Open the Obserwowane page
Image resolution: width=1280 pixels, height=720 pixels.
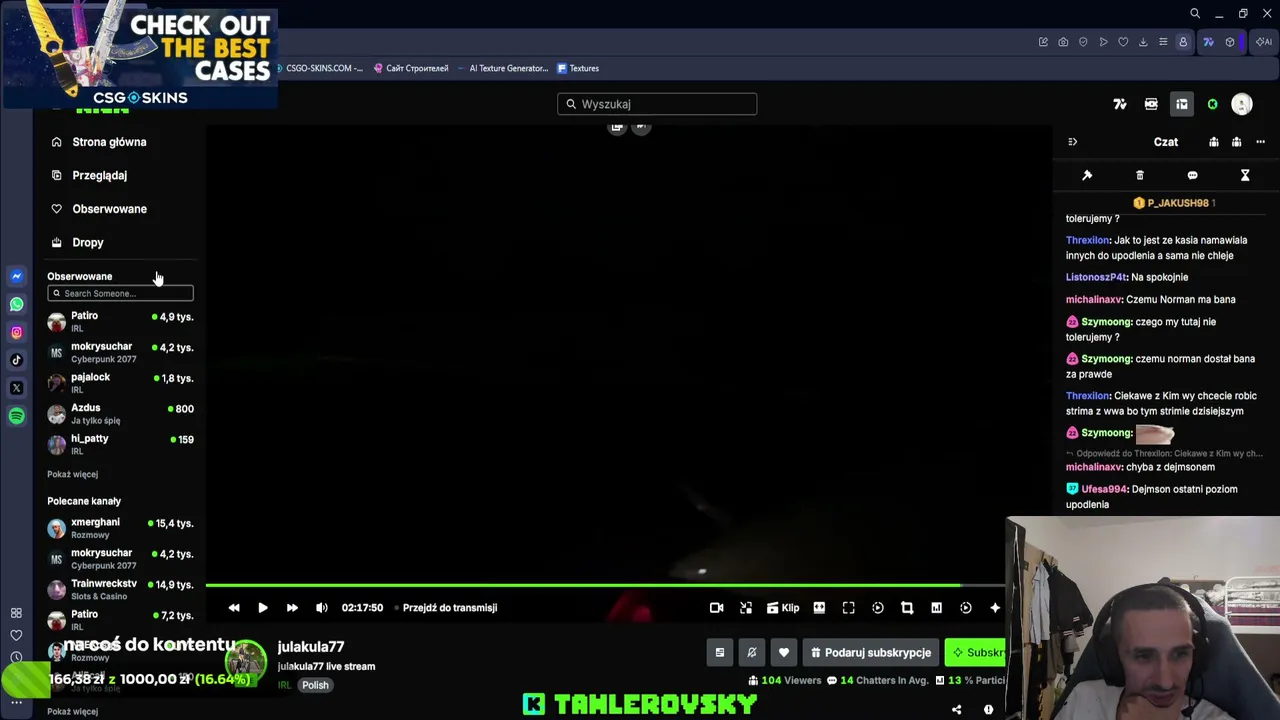(x=100, y=209)
